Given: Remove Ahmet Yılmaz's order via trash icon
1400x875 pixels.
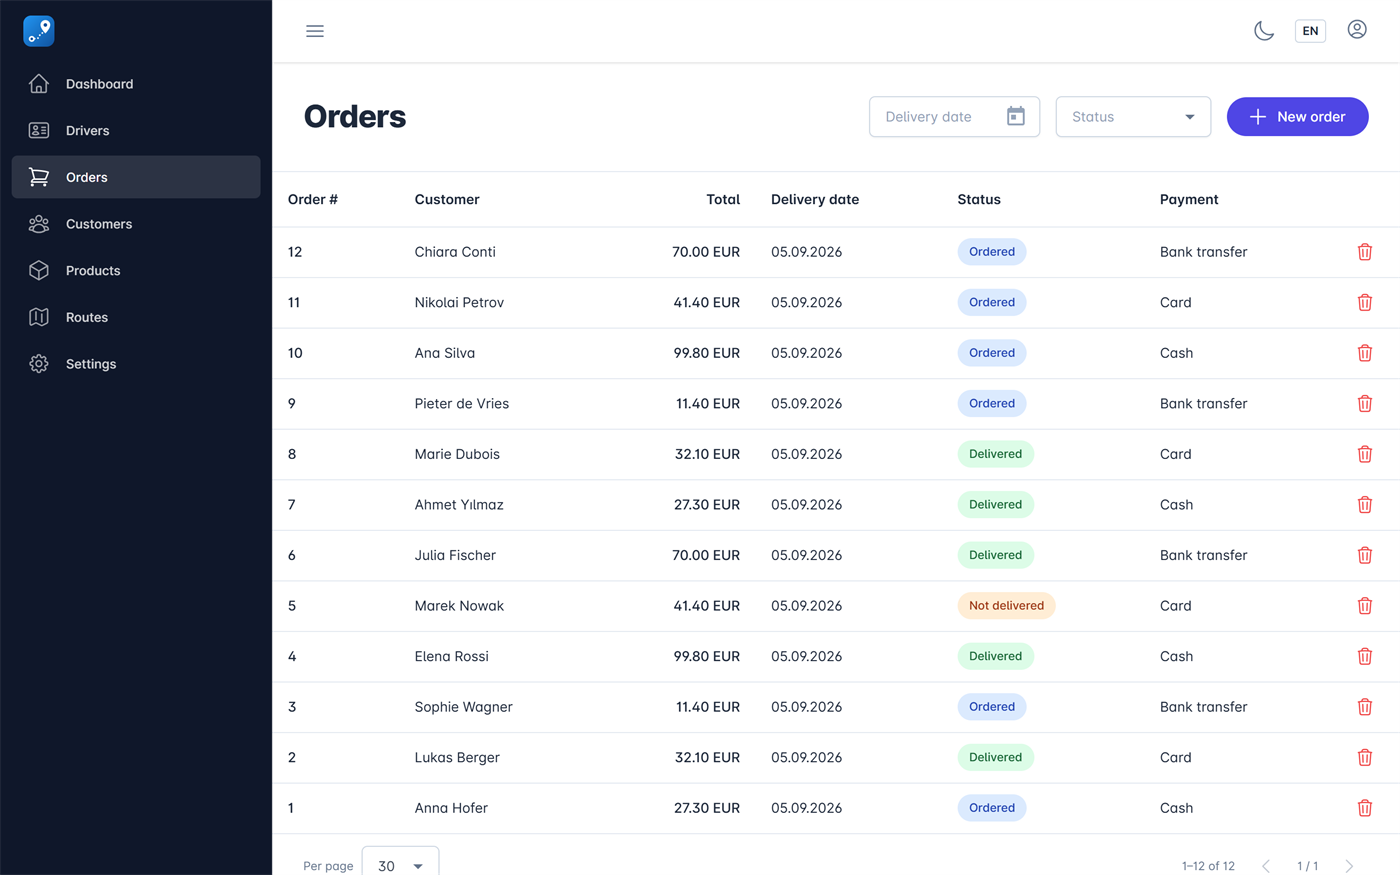Looking at the screenshot, I should 1365,505.
